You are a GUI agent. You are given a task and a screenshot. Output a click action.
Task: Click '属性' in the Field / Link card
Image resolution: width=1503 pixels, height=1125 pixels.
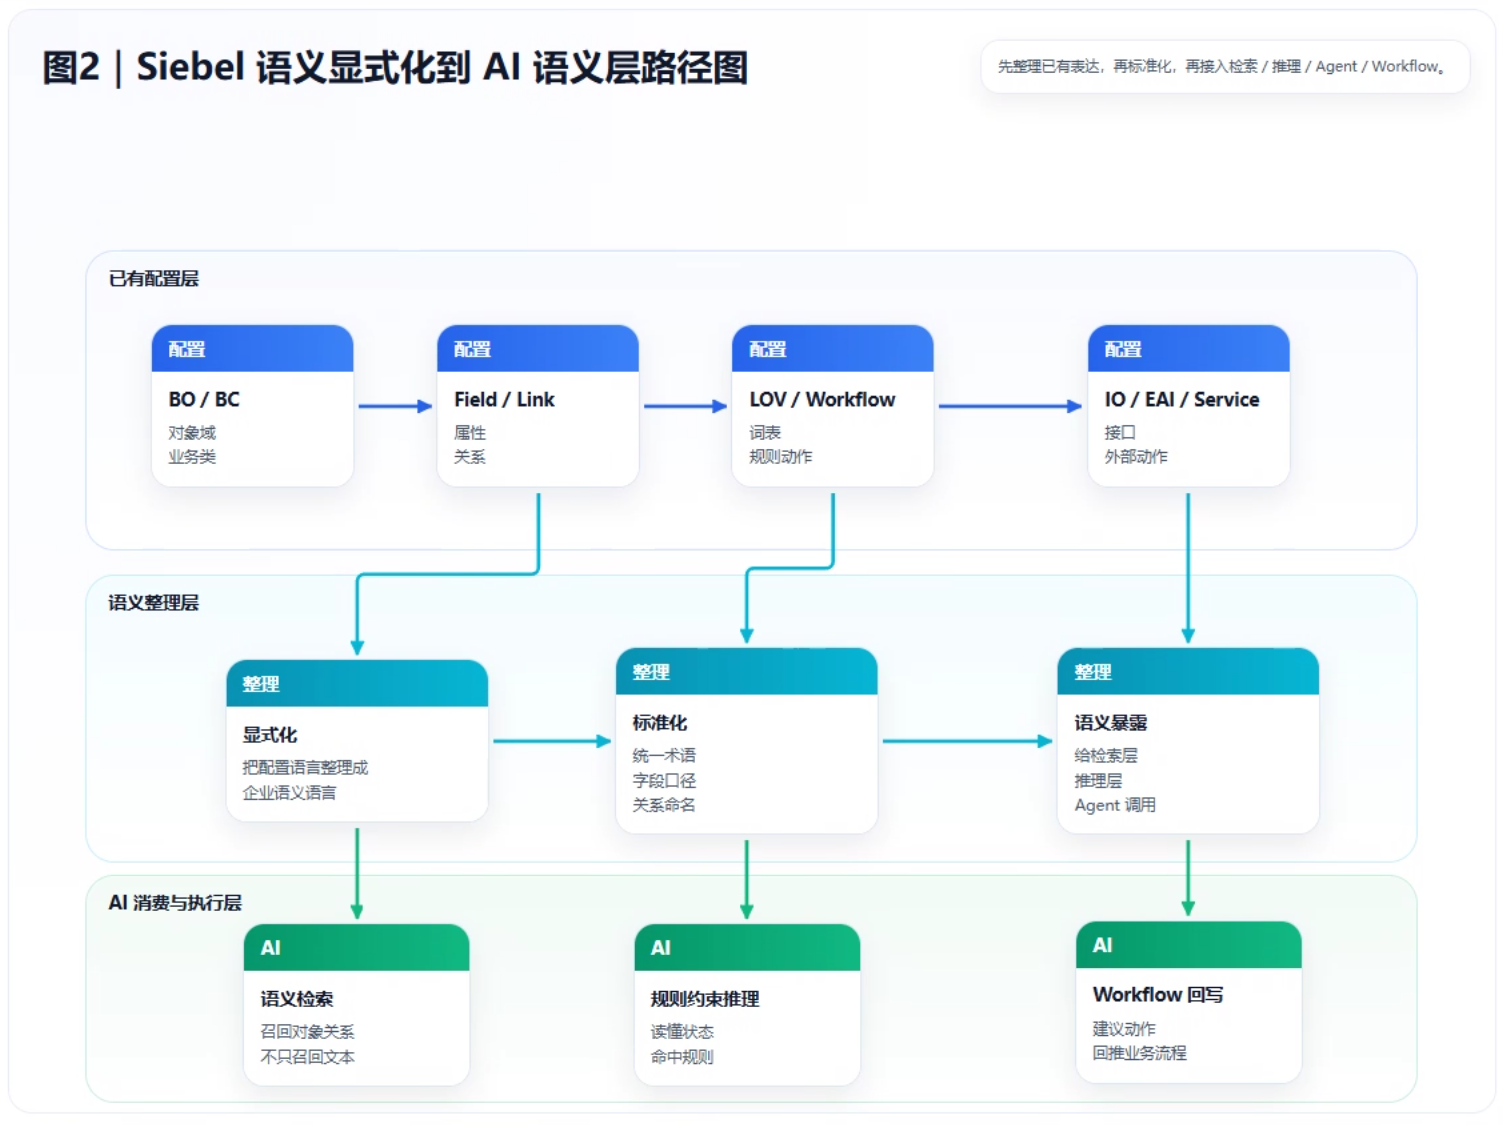(x=470, y=432)
